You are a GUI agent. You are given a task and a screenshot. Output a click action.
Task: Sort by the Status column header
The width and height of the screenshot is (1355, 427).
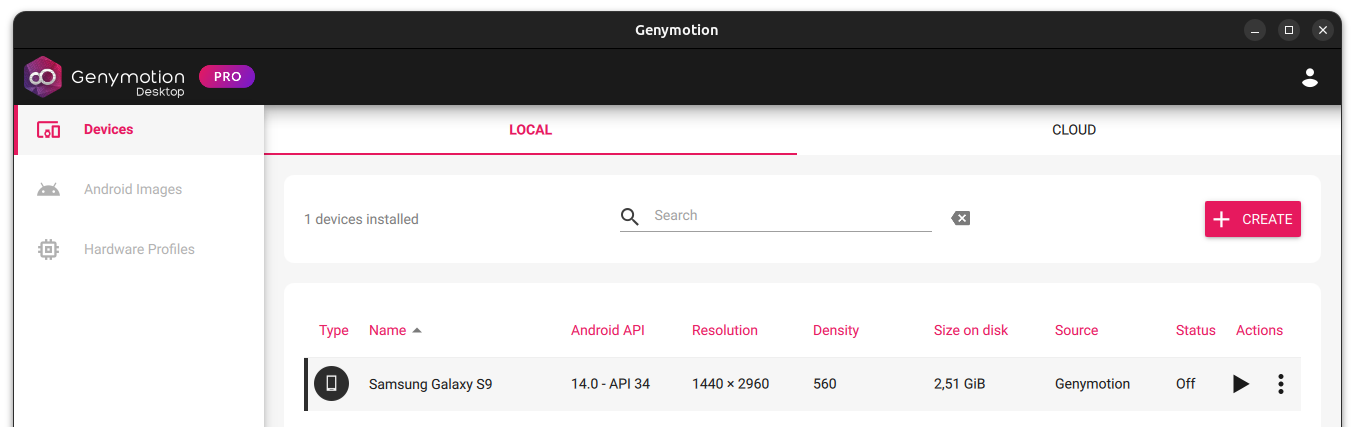[x=1195, y=330]
